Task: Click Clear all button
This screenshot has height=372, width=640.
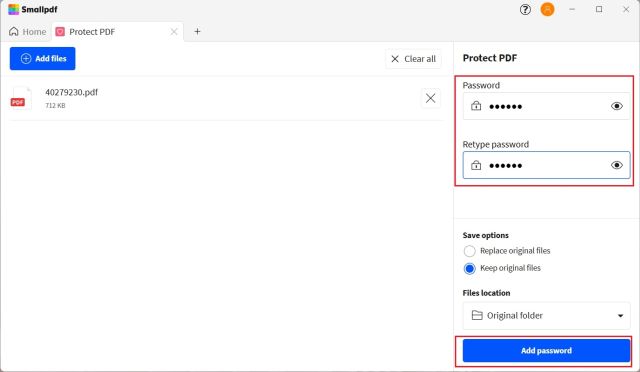Action: [413, 59]
